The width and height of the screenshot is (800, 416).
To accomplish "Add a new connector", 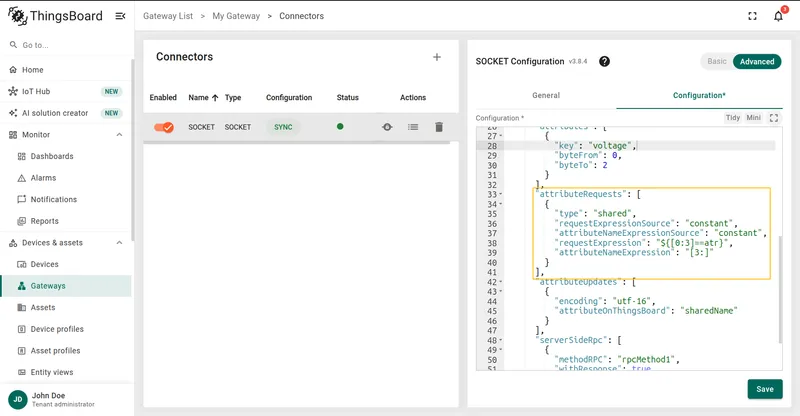I will coord(437,57).
